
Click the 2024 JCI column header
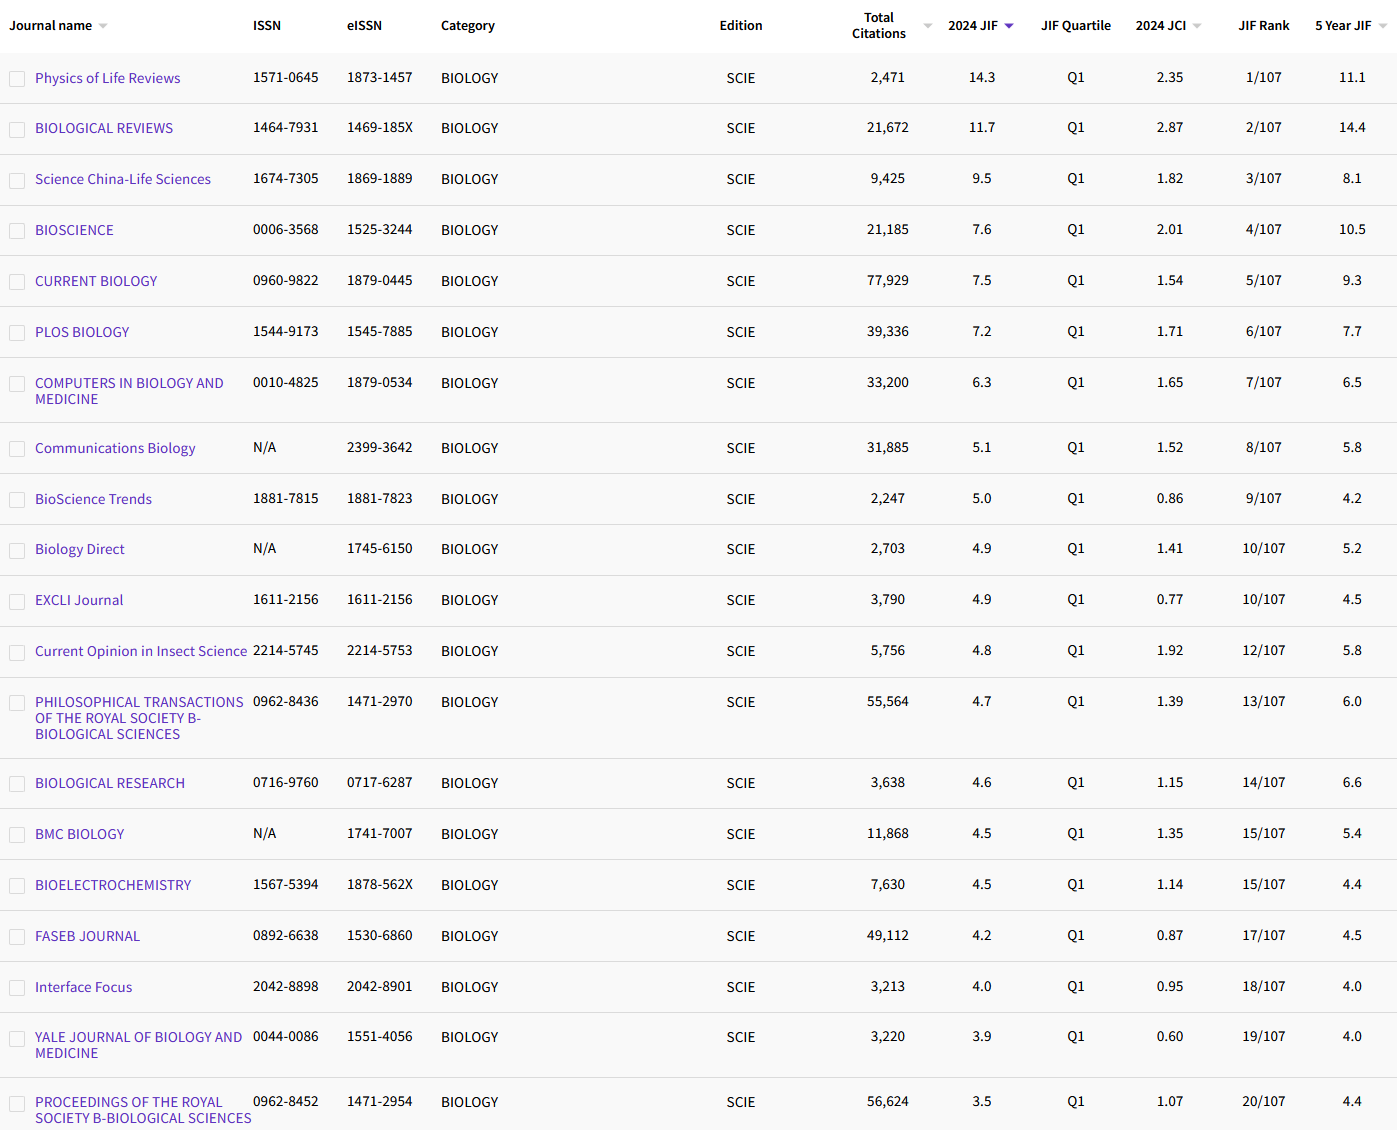[1161, 26]
